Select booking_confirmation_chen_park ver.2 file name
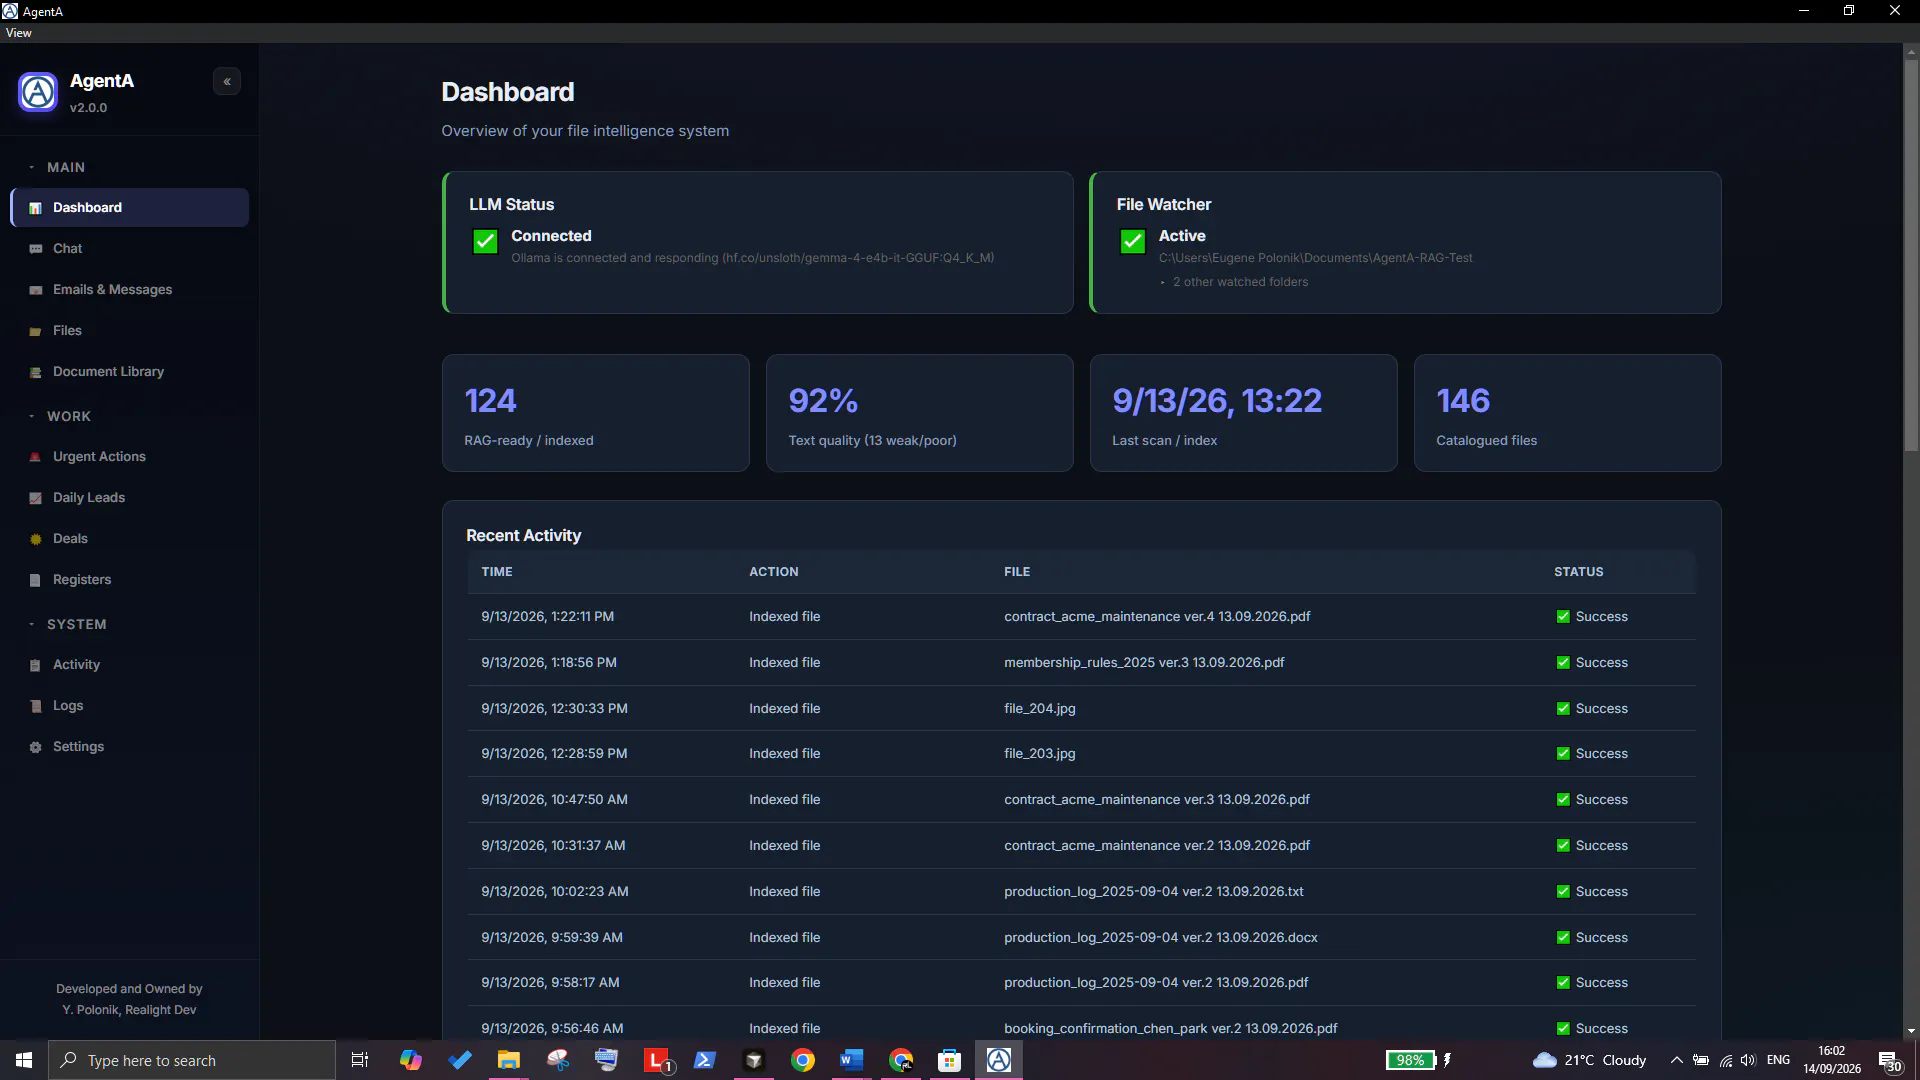The width and height of the screenshot is (1920, 1080). tap(1171, 1029)
